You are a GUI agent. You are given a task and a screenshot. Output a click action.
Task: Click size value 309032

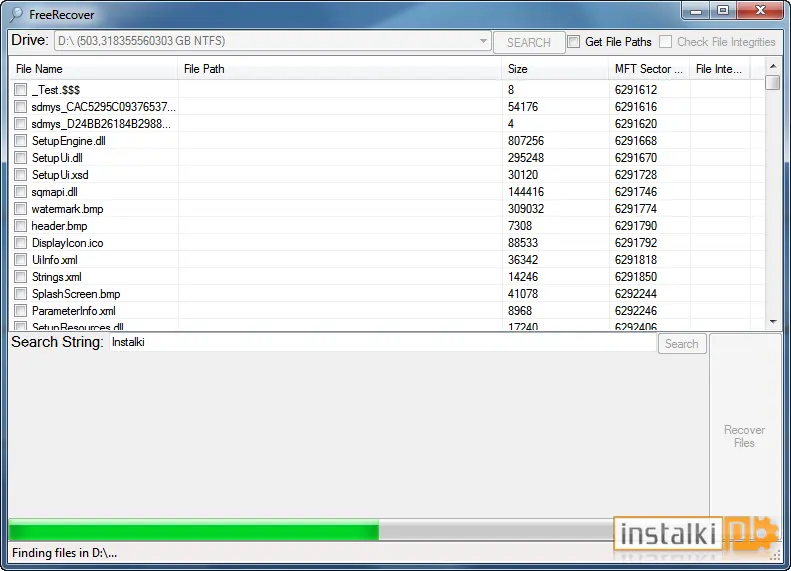(526, 209)
